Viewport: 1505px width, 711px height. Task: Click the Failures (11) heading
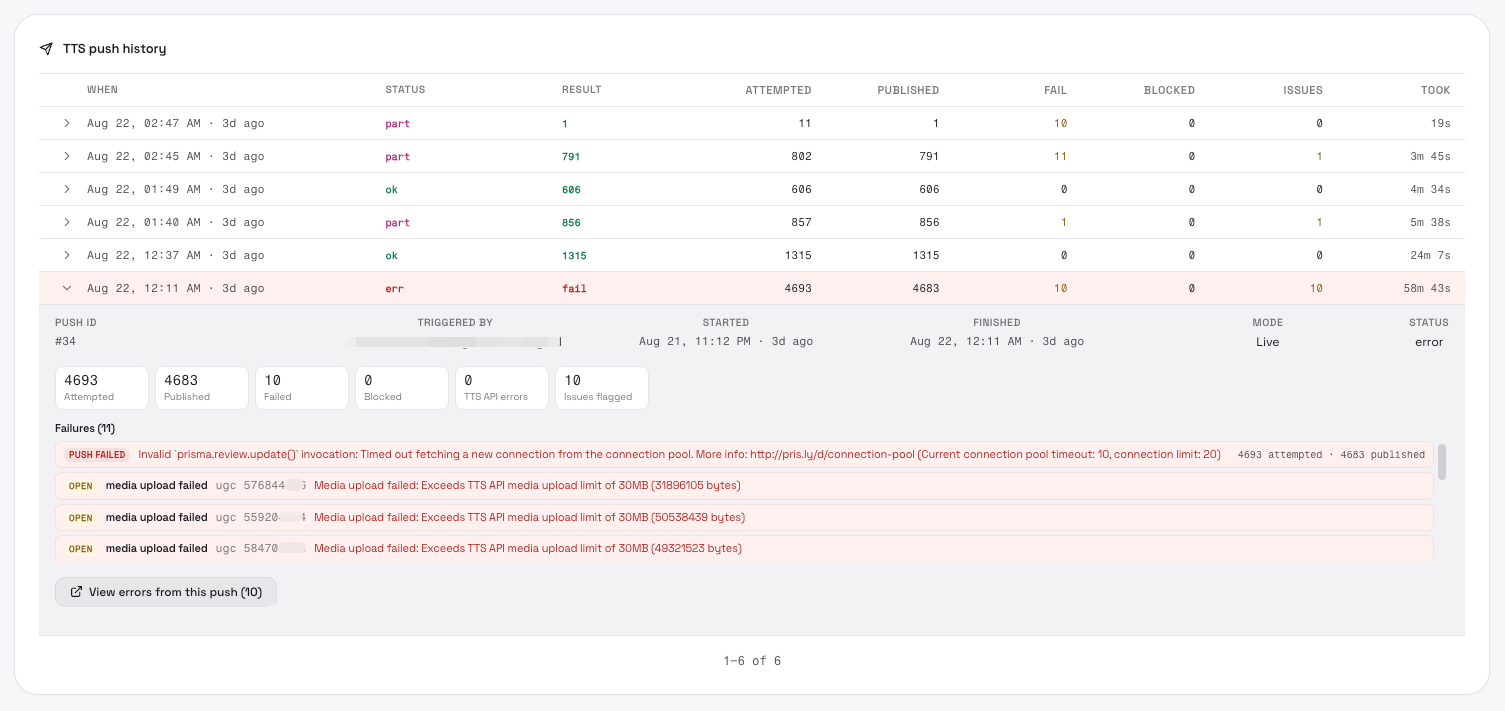pos(85,429)
